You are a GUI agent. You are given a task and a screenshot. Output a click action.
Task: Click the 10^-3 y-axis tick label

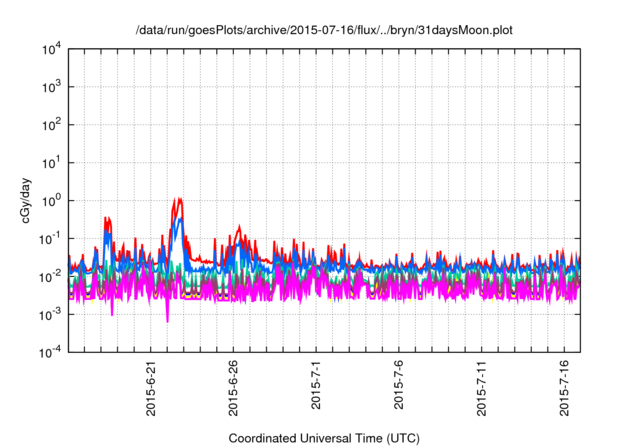[51, 313]
